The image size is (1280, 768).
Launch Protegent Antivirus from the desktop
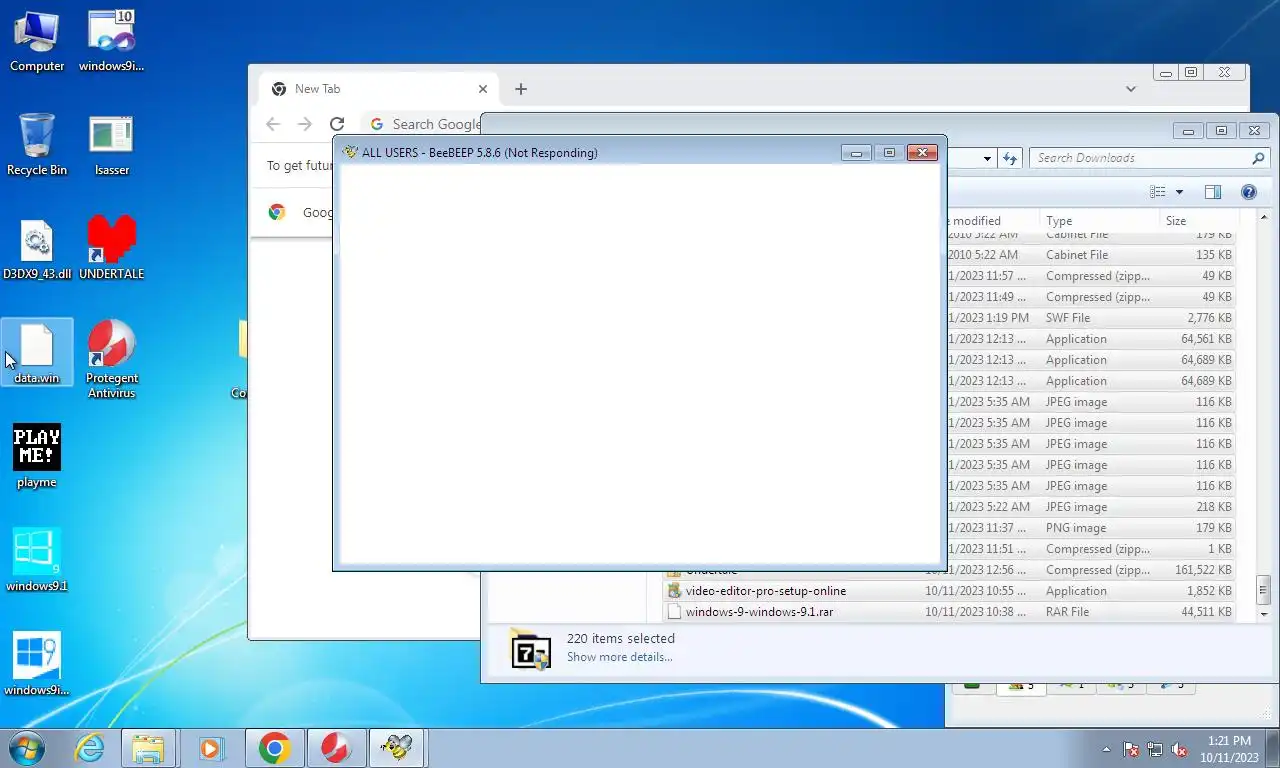[x=111, y=358]
